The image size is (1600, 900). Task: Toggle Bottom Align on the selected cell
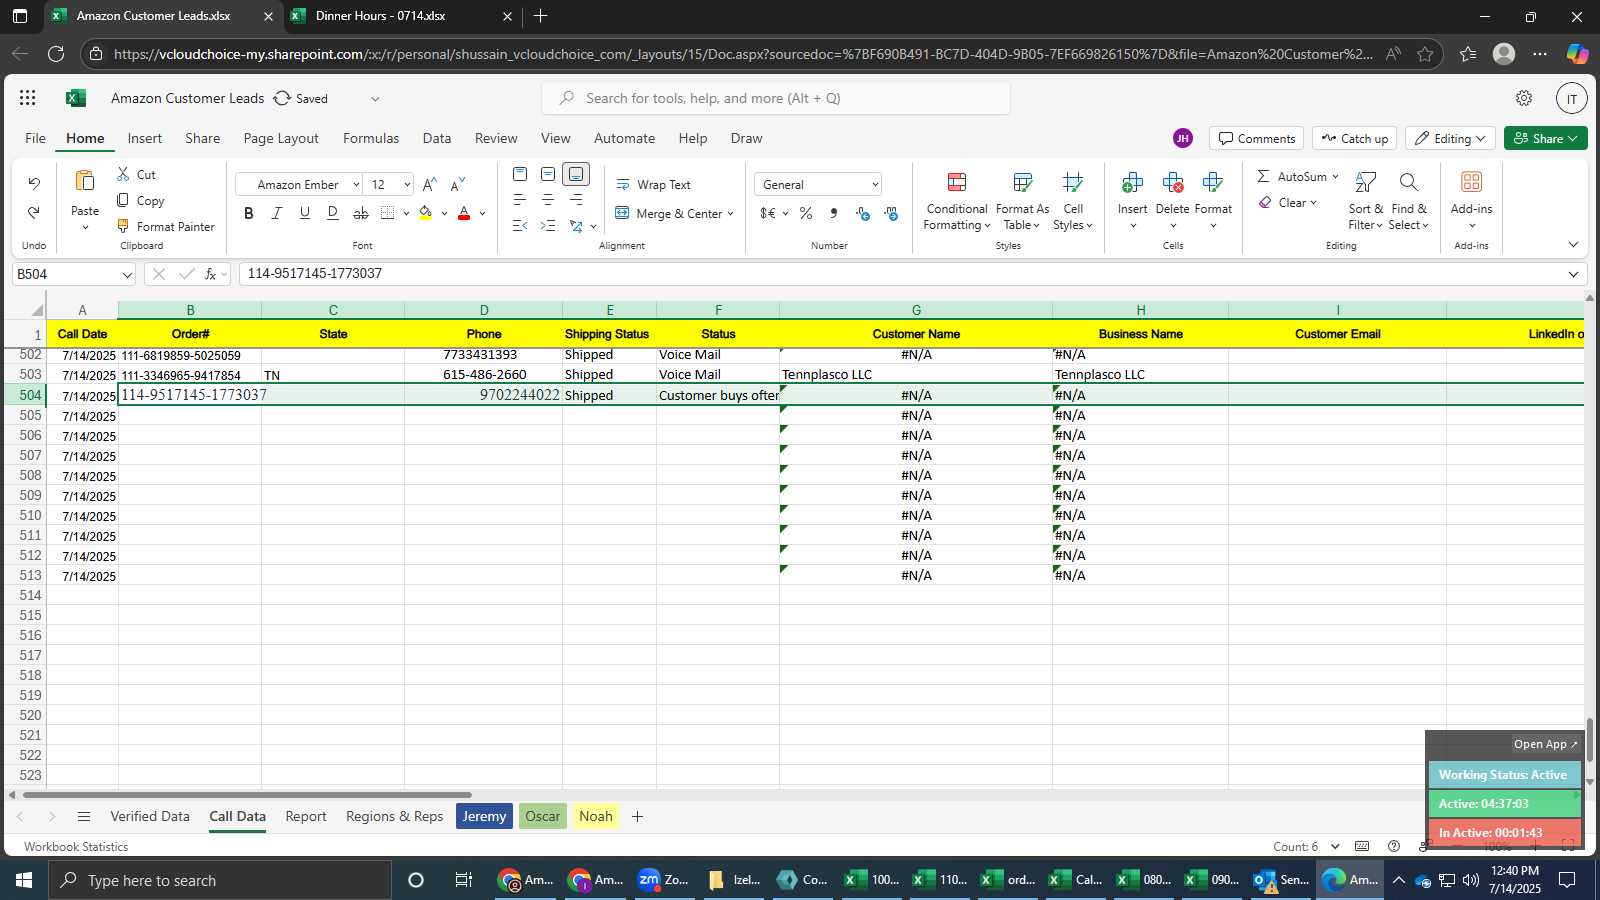tap(576, 174)
